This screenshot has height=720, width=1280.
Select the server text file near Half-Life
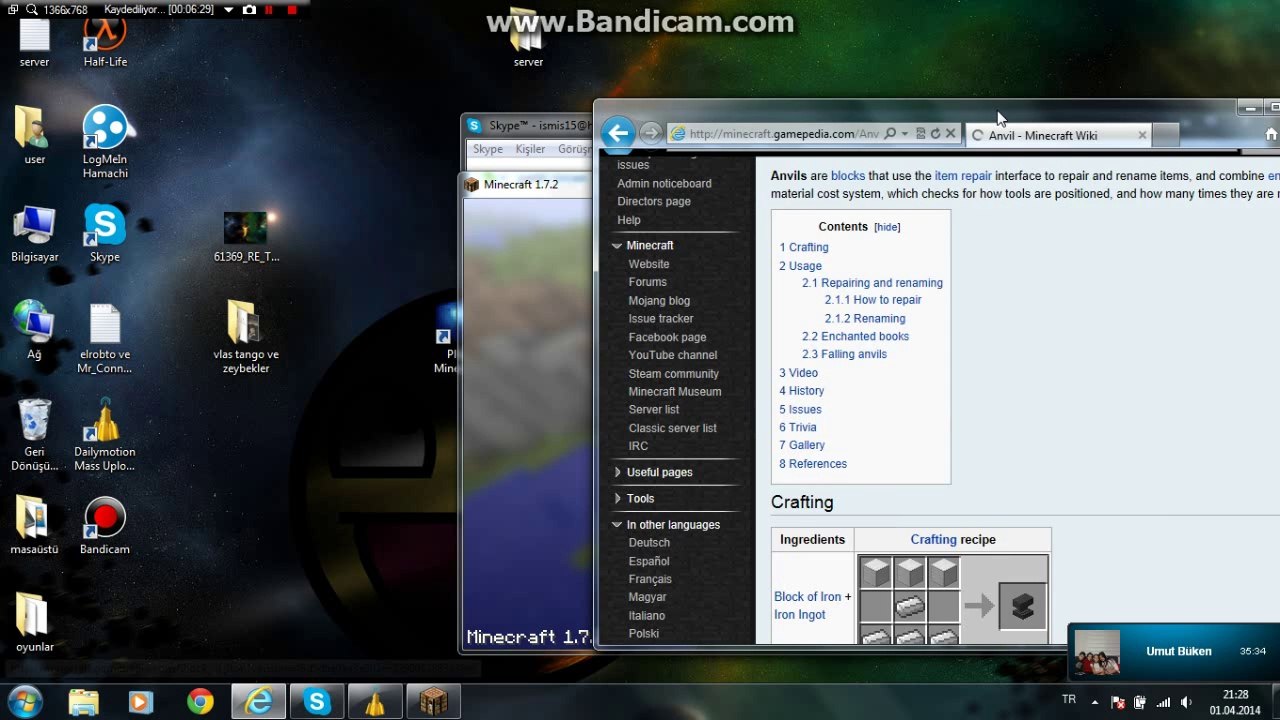tap(35, 43)
